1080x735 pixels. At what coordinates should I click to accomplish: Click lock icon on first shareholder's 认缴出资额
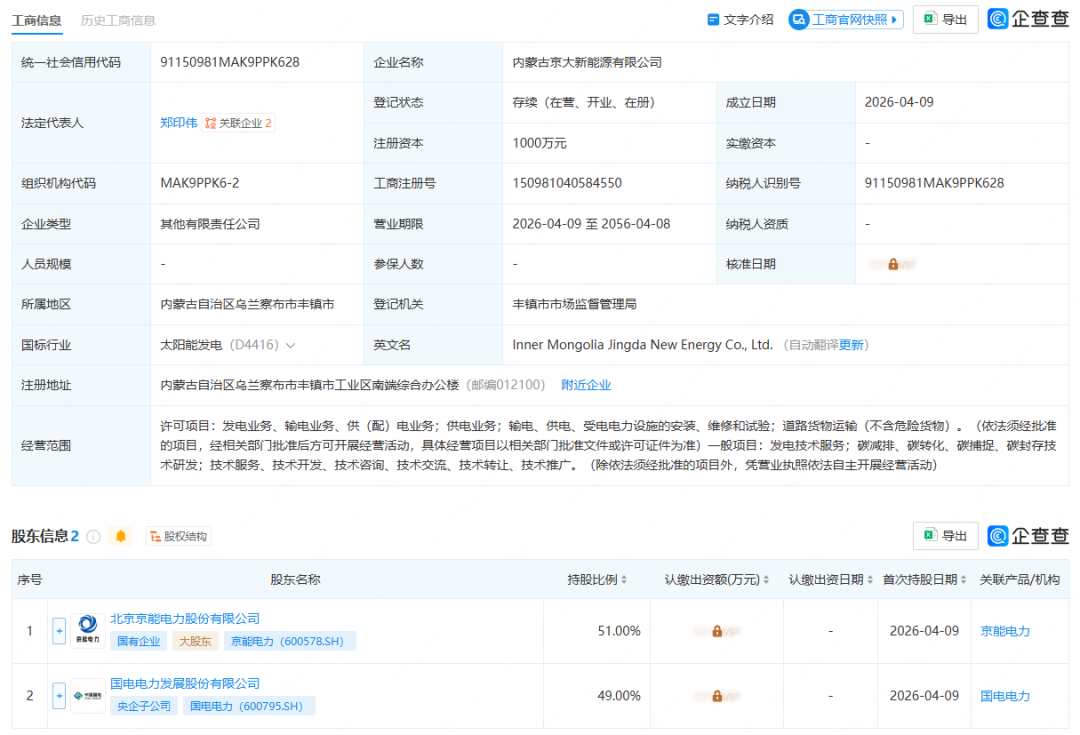tap(717, 631)
